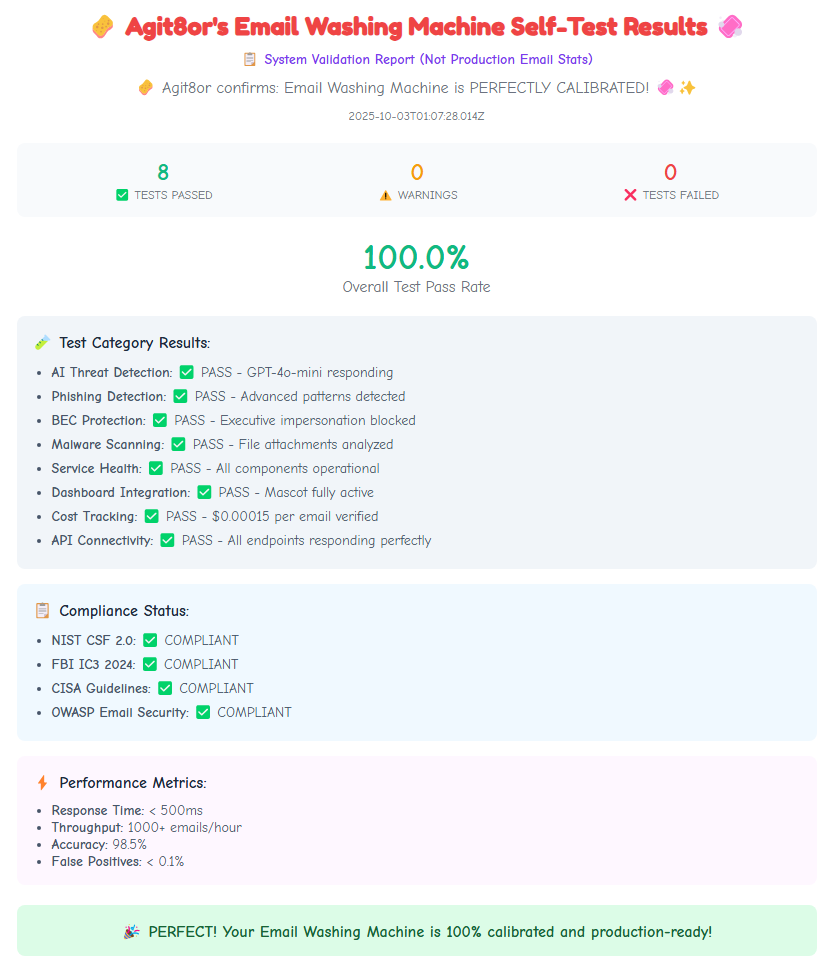Click the 100.0% overall pass rate figure

pos(416,258)
